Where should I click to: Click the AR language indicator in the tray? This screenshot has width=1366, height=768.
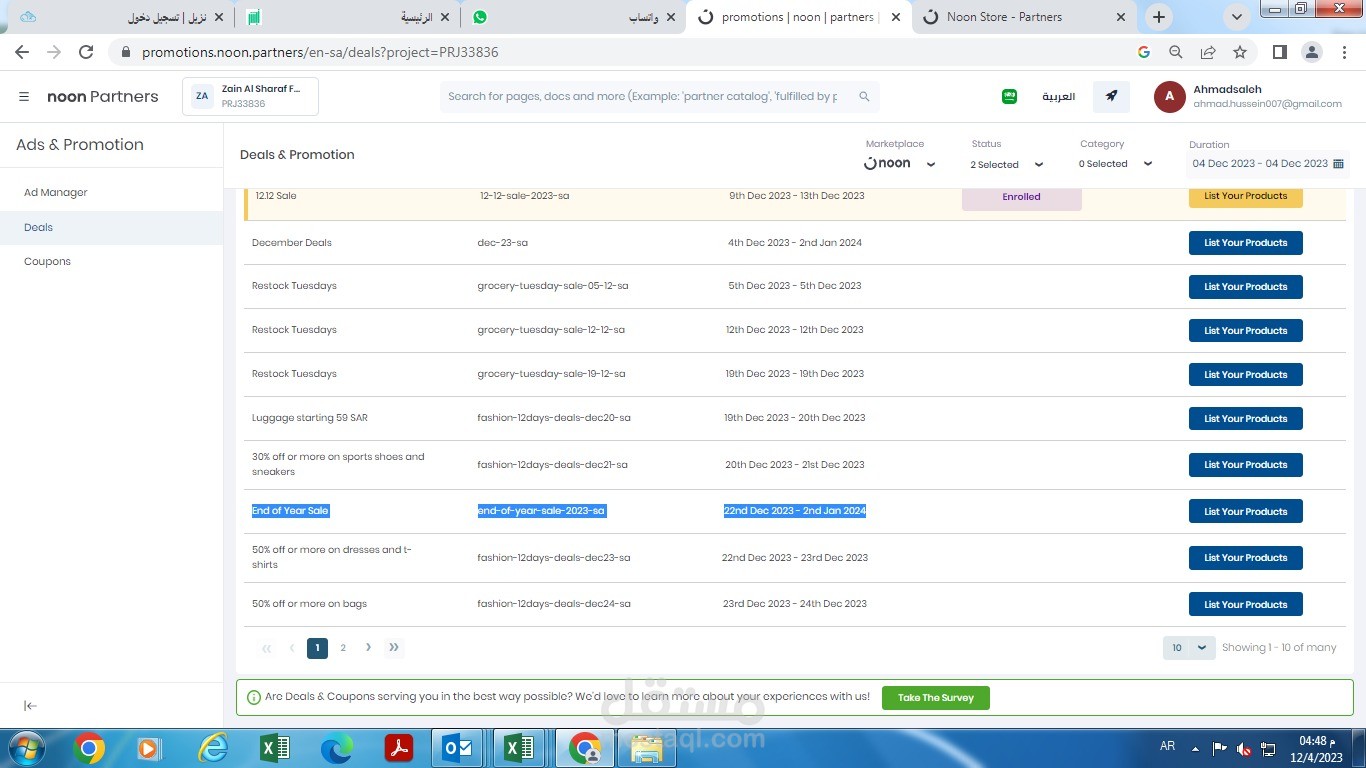1167,747
